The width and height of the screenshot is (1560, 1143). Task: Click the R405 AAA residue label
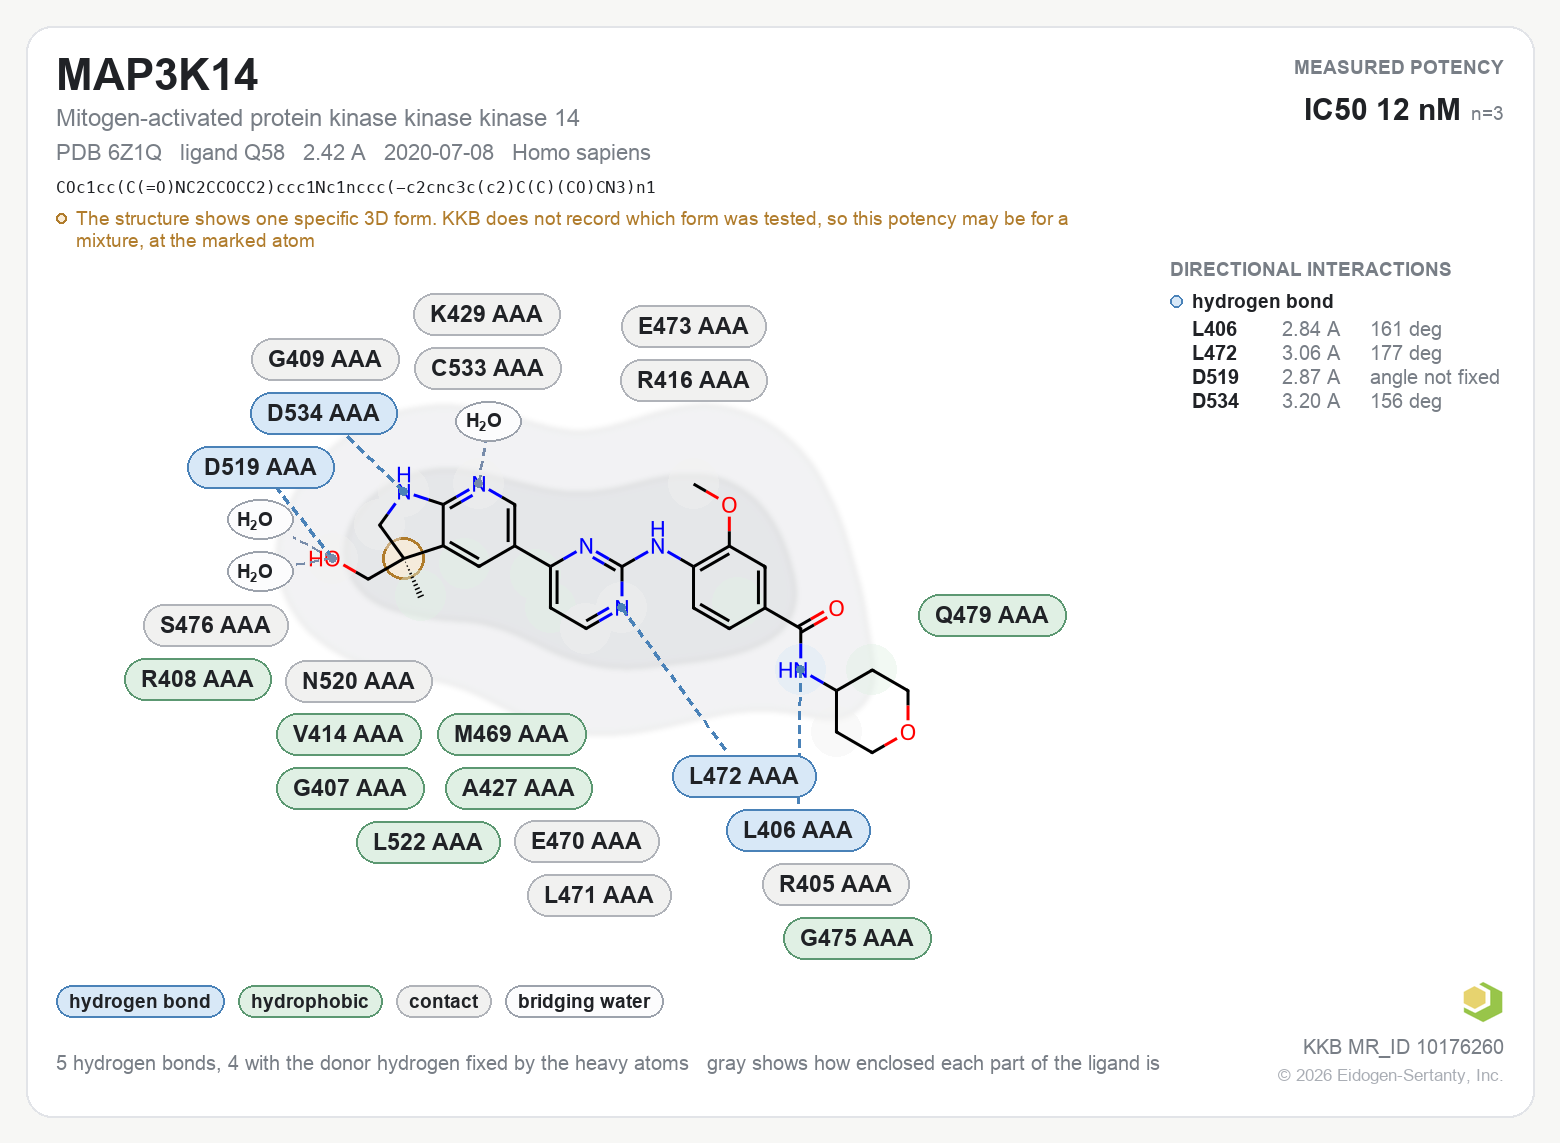point(836,884)
